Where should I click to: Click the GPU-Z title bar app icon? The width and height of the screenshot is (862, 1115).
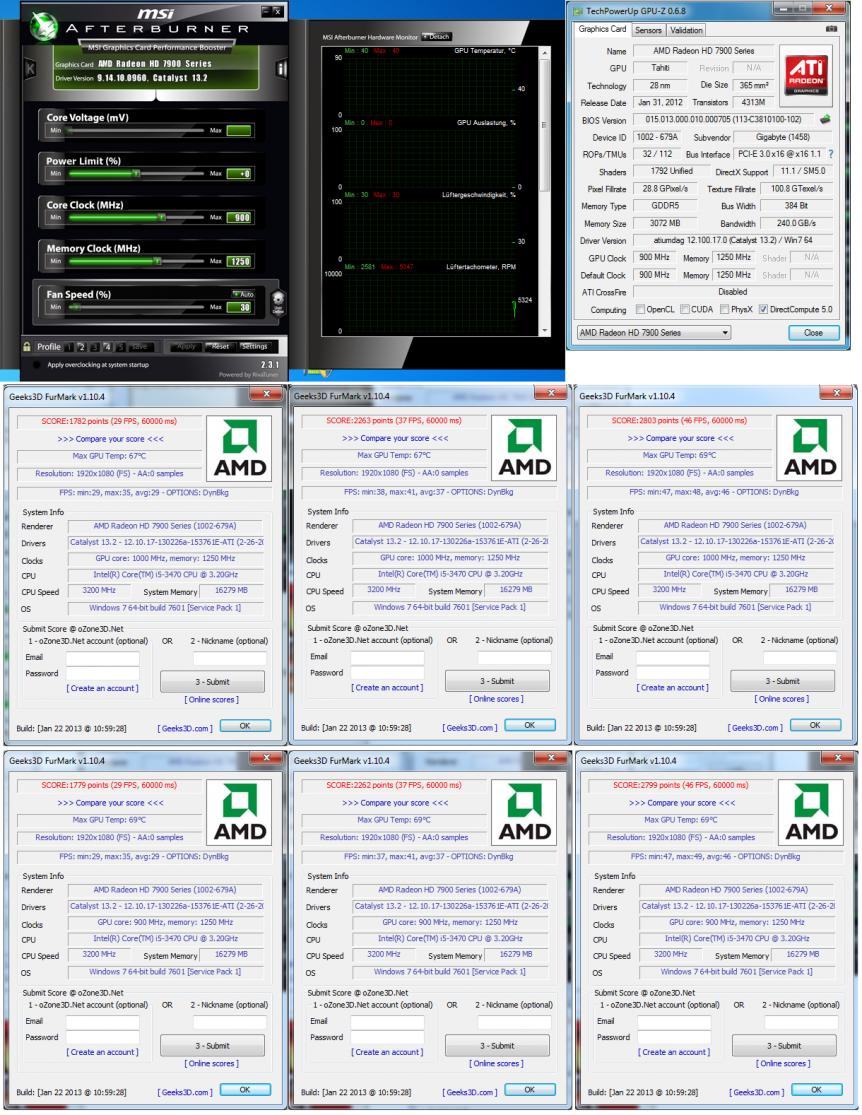pos(578,11)
